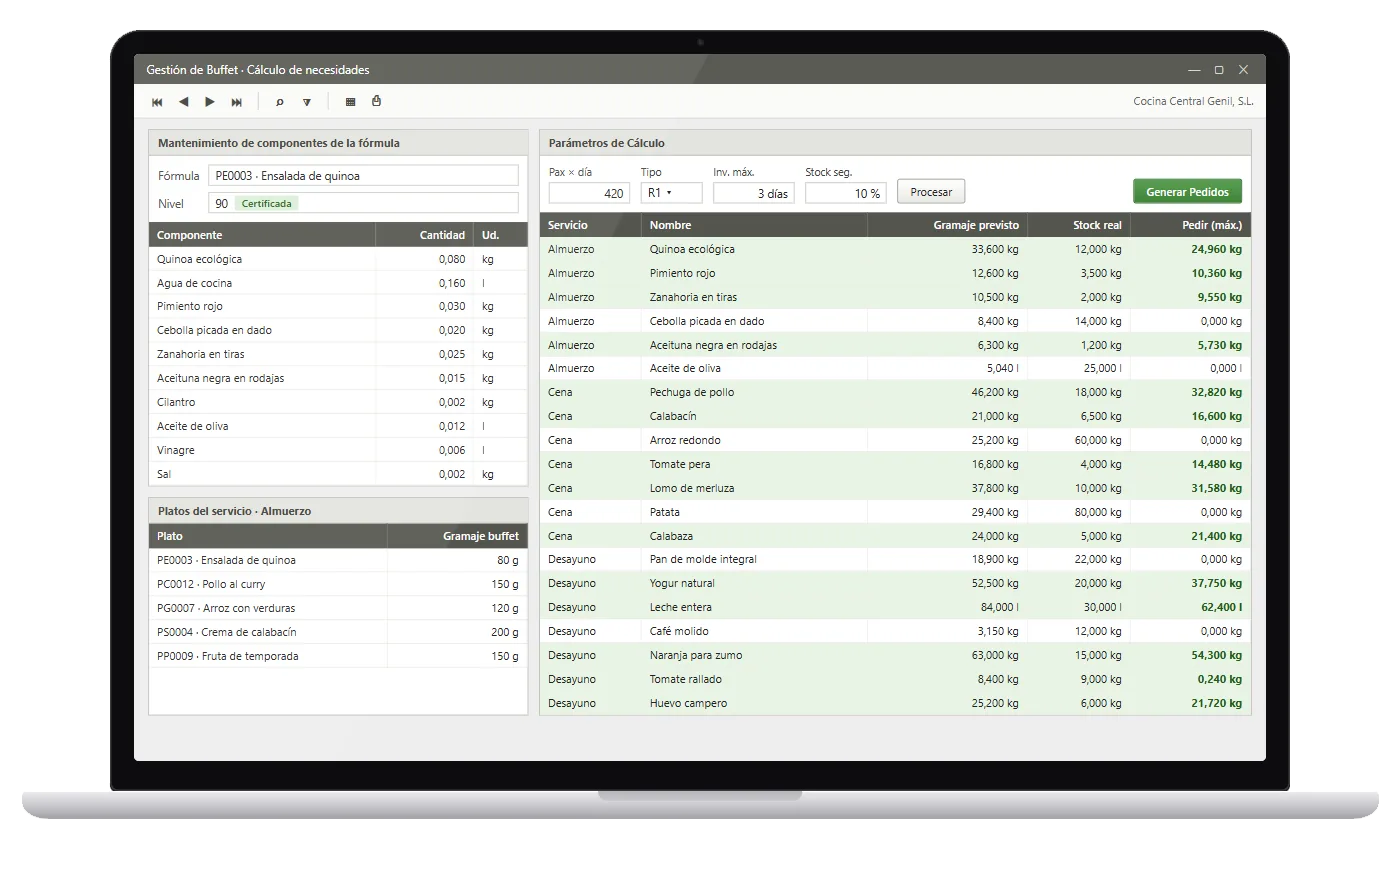Select dish PC0012 · Pollo al curry
Image resolution: width=1400 pixels, height=880 pixels.
pos(338,584)
